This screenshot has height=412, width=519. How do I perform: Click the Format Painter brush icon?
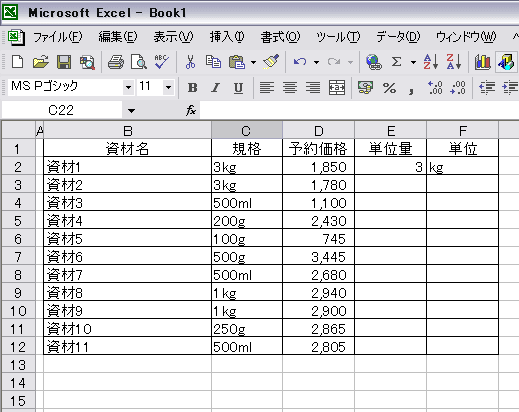(271, 62)
